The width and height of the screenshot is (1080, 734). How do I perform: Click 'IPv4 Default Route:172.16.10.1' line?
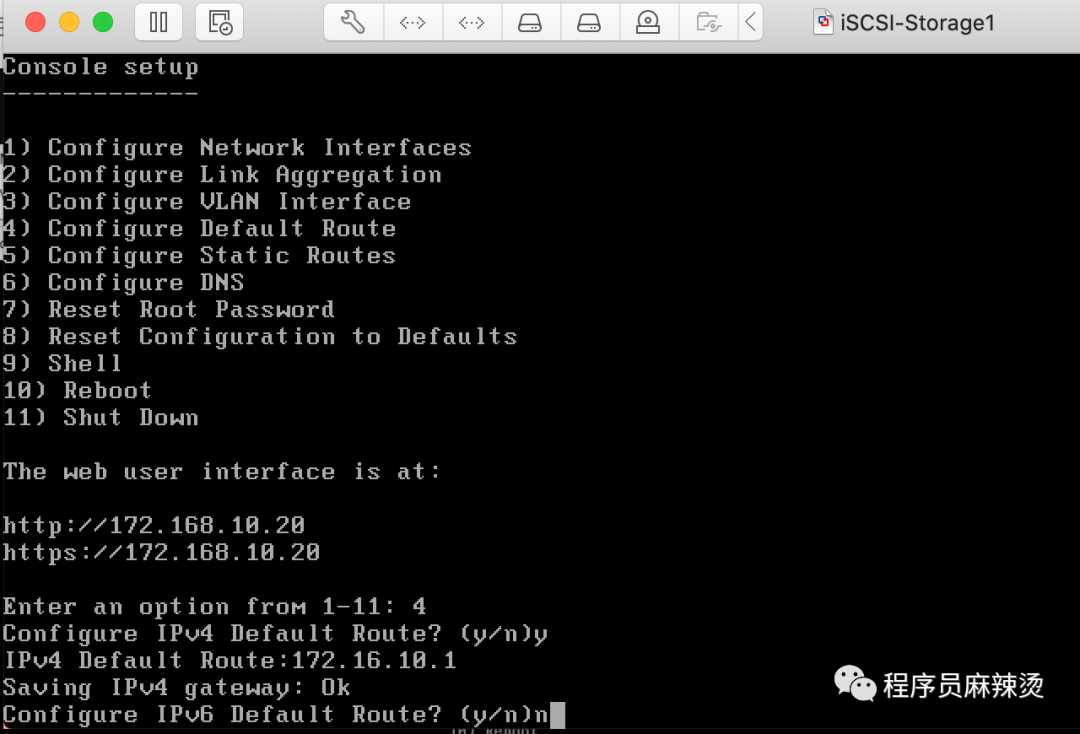pos(229,660)
